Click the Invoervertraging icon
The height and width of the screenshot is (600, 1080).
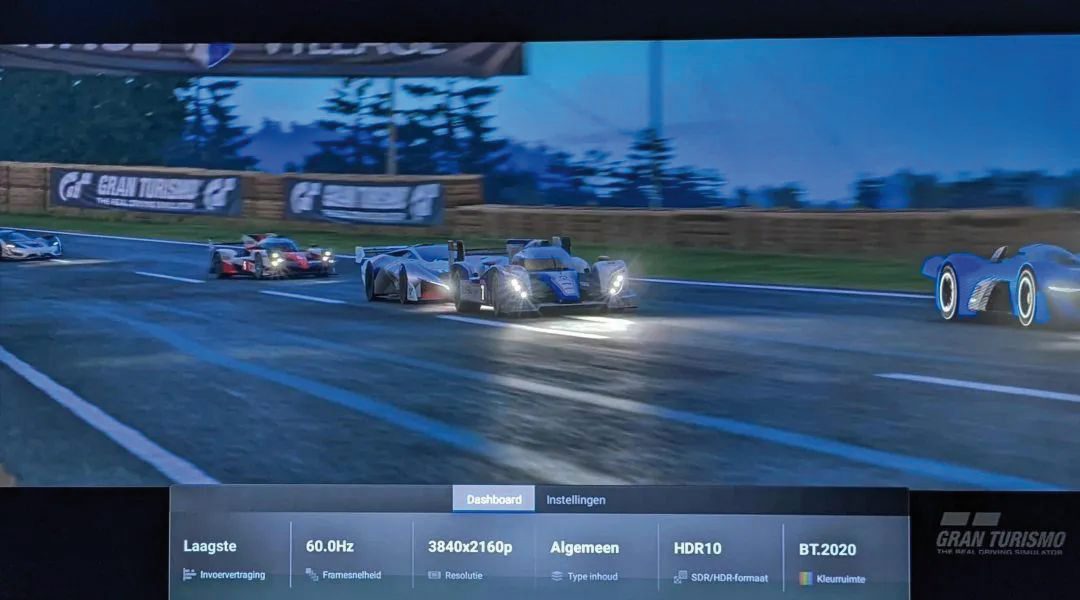pyautogui.click(x=189, y=575)
